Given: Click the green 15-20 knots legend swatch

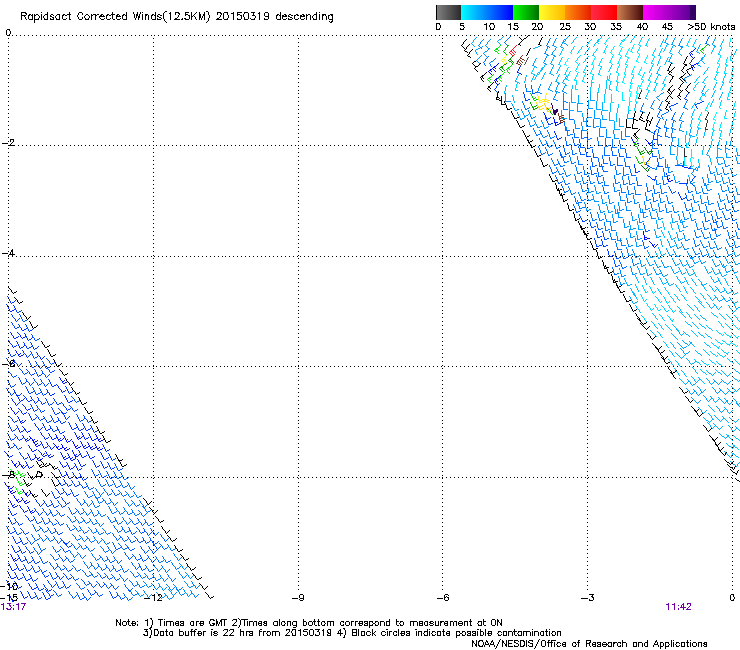Looking at the screenshot, I should 526,12.
